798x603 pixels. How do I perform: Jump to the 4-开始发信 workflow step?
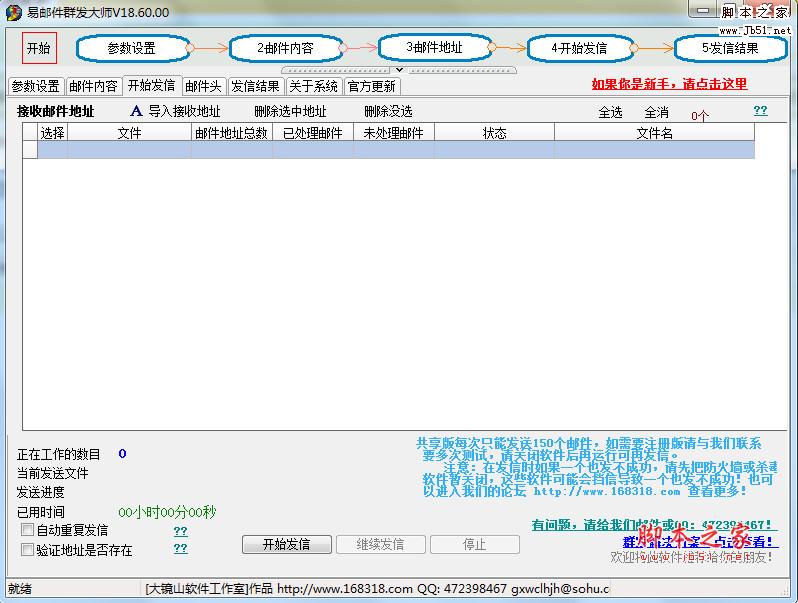(x=579, y=48)
